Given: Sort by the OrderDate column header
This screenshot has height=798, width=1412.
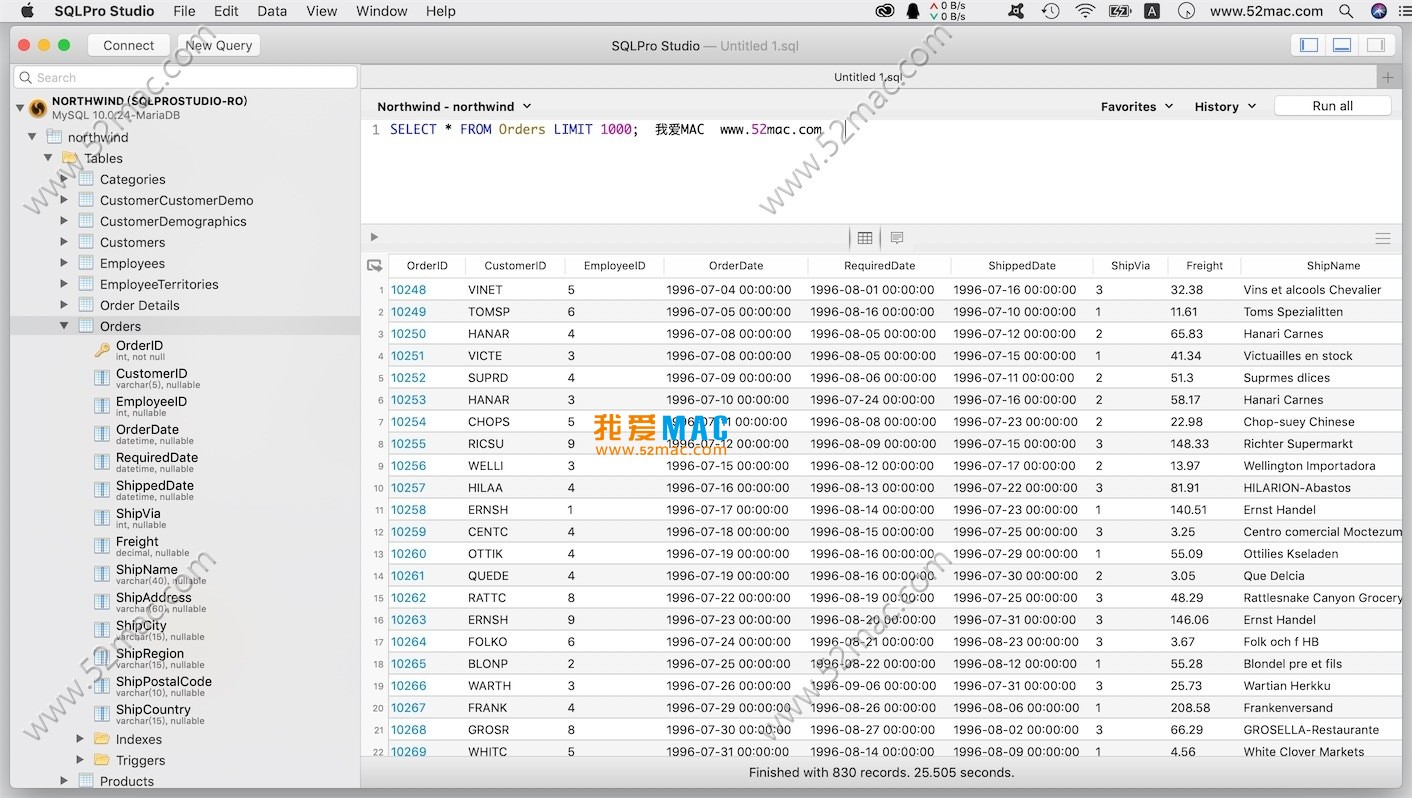Looking at the screenshot, I should tap(736, 266).
